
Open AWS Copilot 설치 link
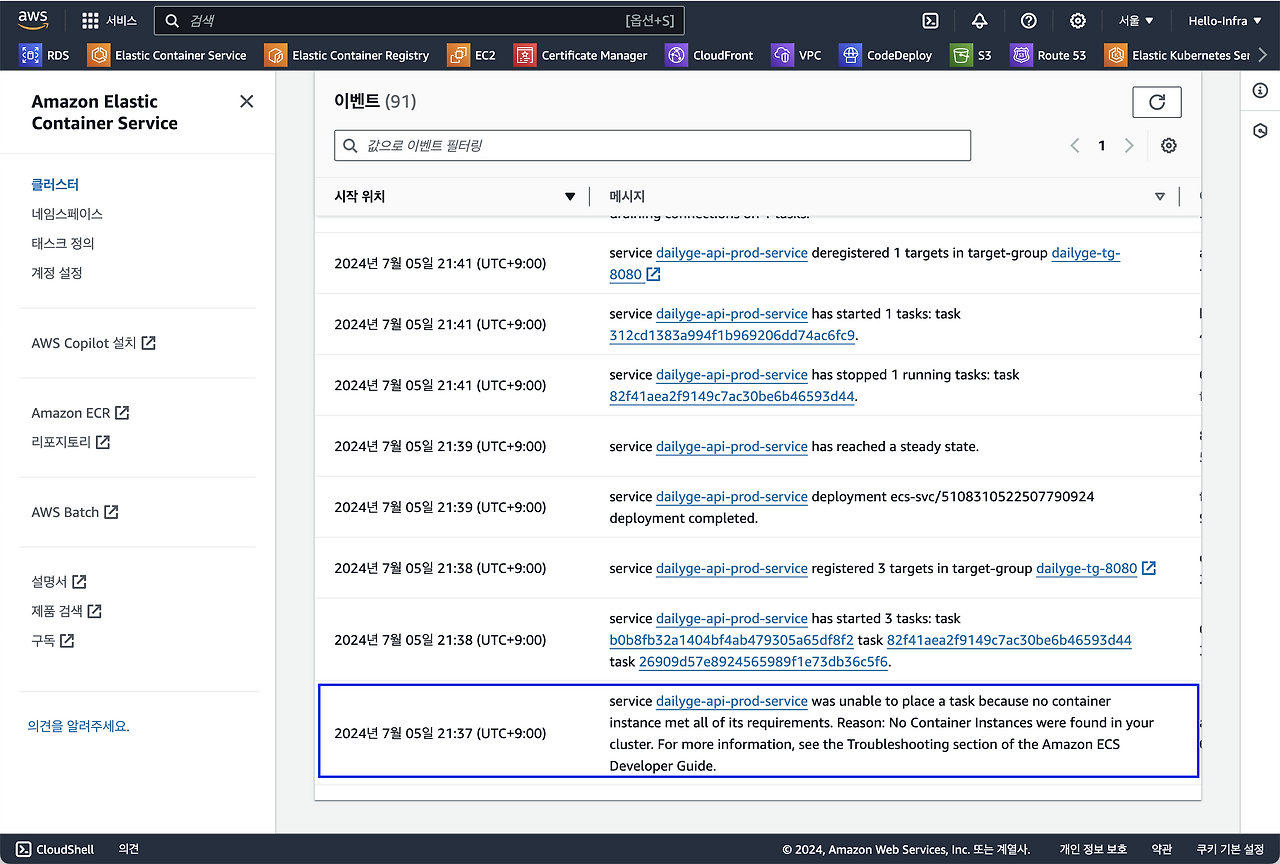(x=93, y=343)
